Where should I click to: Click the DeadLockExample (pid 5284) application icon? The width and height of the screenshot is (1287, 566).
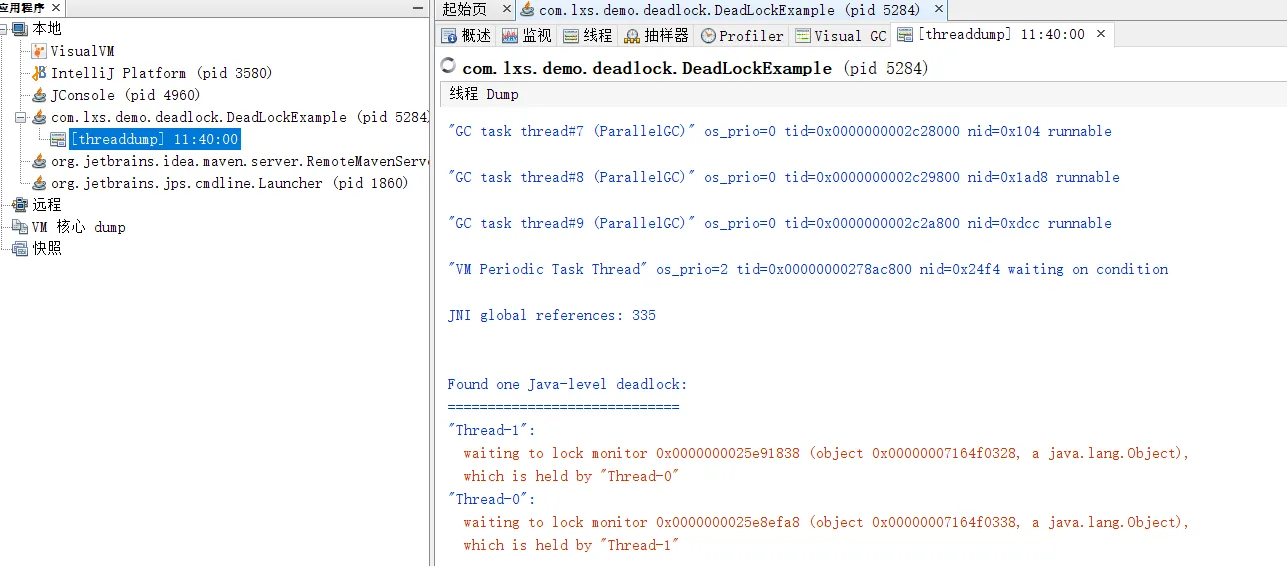click(39, 117)
